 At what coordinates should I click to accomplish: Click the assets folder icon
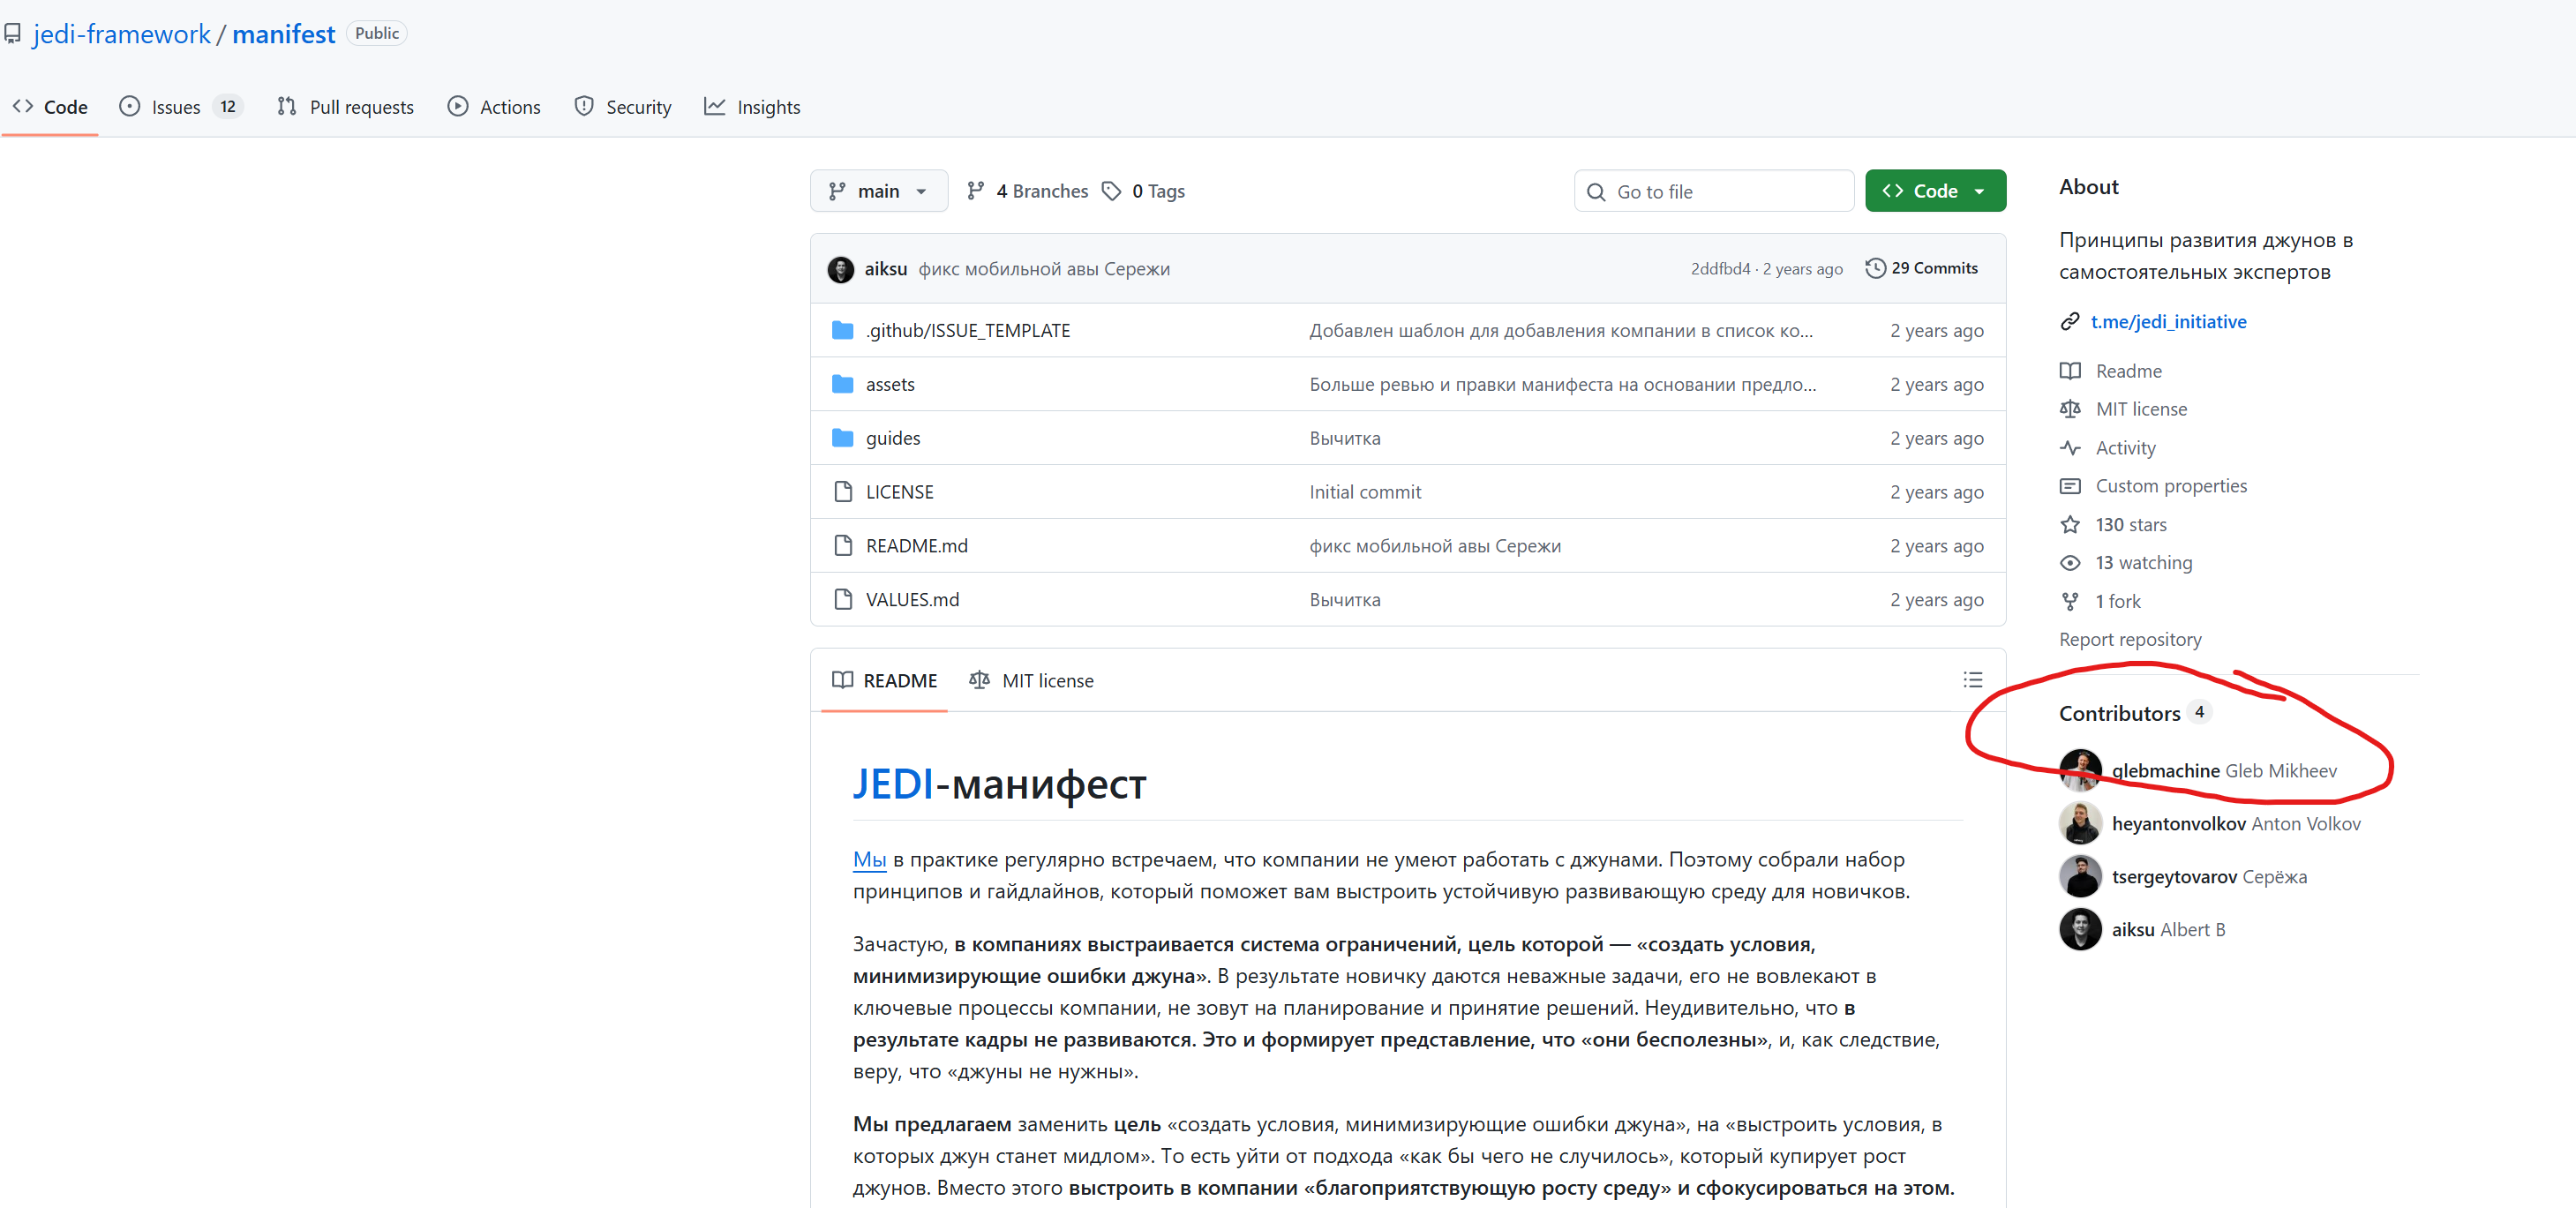pos(842,384)
